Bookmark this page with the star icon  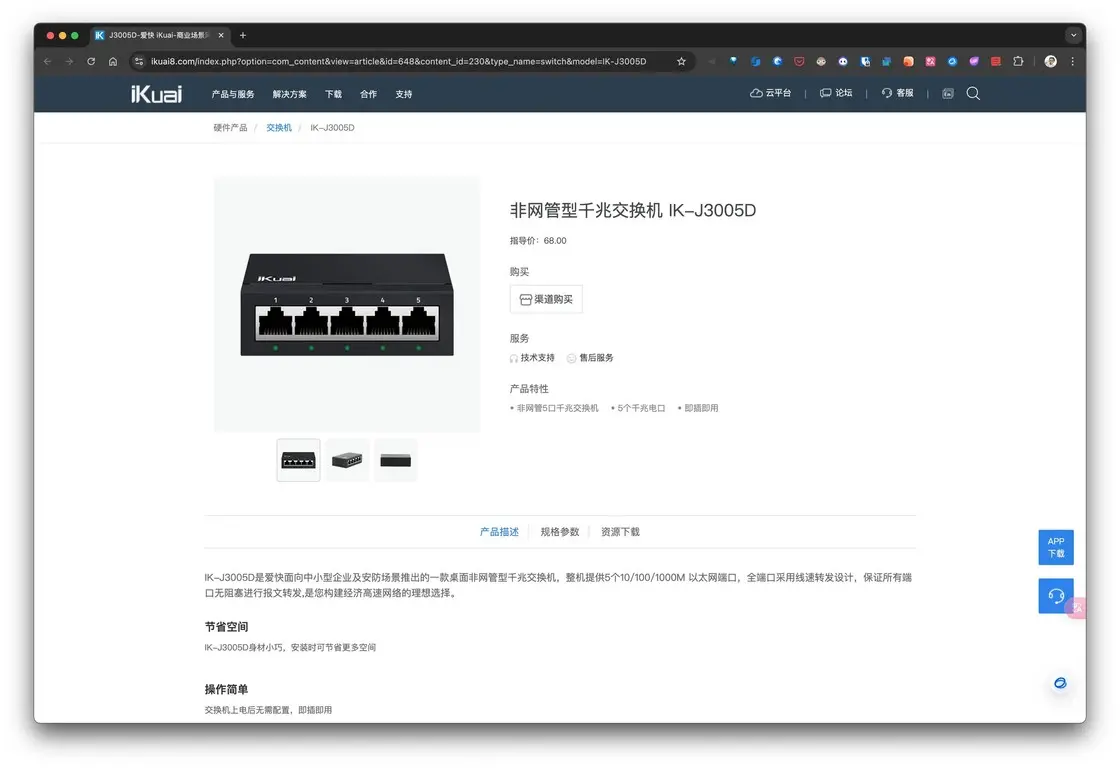681,61
